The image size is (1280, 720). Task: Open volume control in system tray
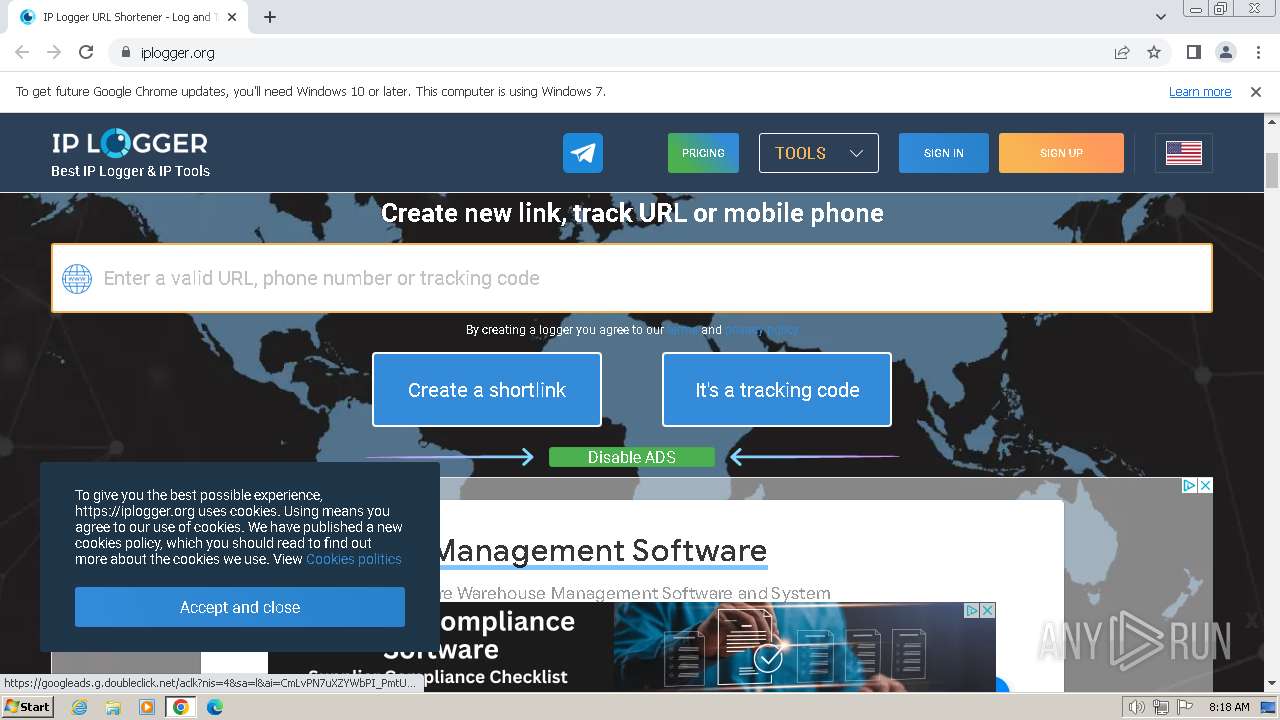(x=1137, y=707)
